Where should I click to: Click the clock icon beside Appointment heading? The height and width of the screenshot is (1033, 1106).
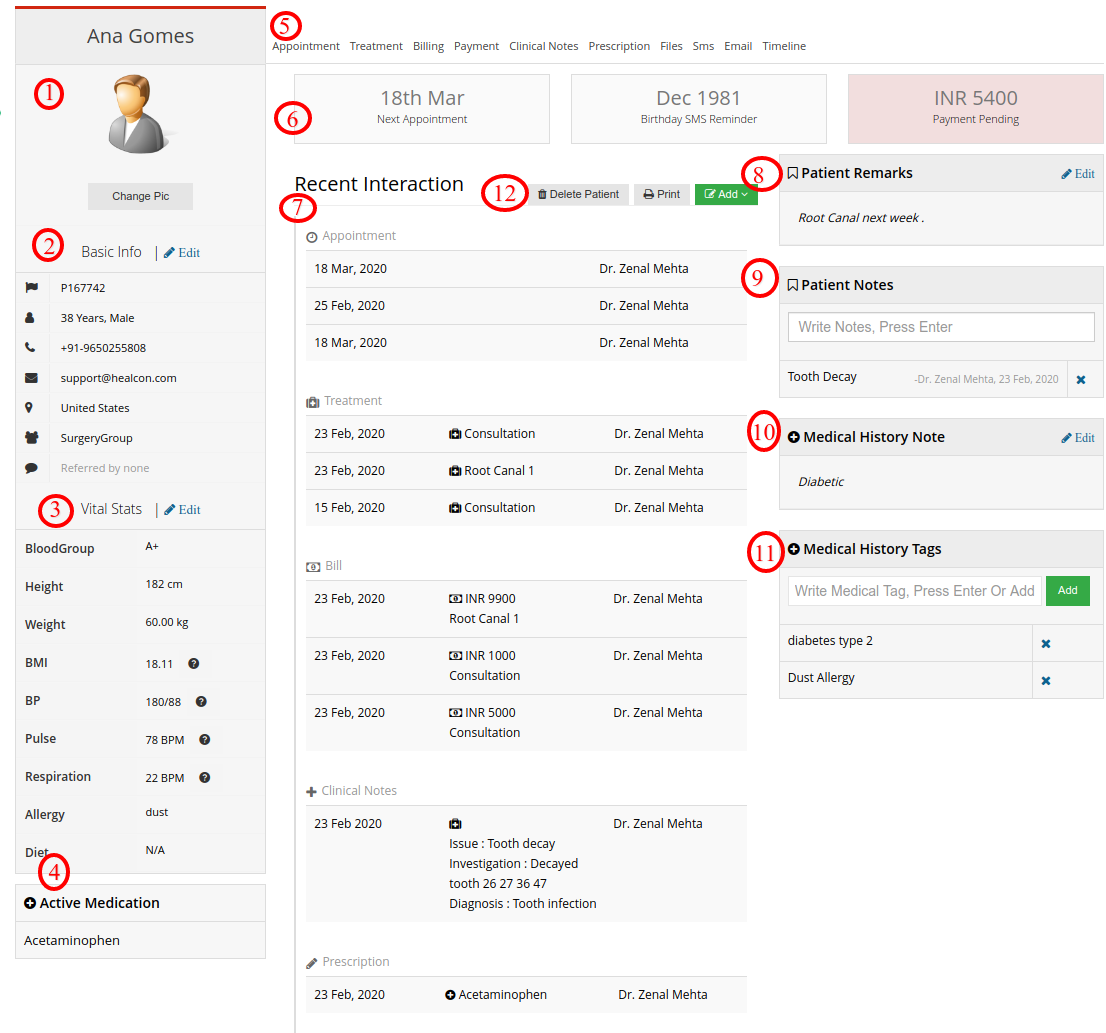pyautogui.click(x=312, y=237)
